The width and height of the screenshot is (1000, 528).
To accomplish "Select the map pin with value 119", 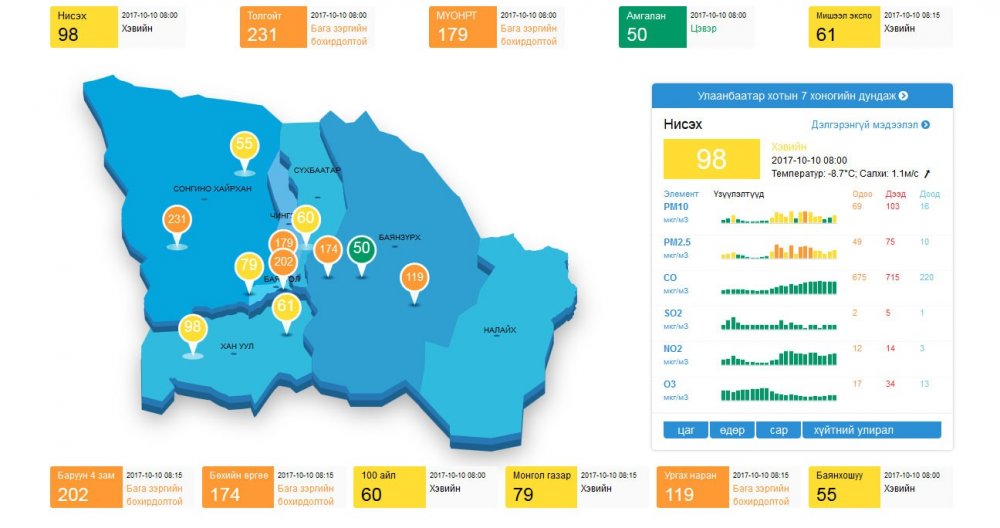I will 415,277.
